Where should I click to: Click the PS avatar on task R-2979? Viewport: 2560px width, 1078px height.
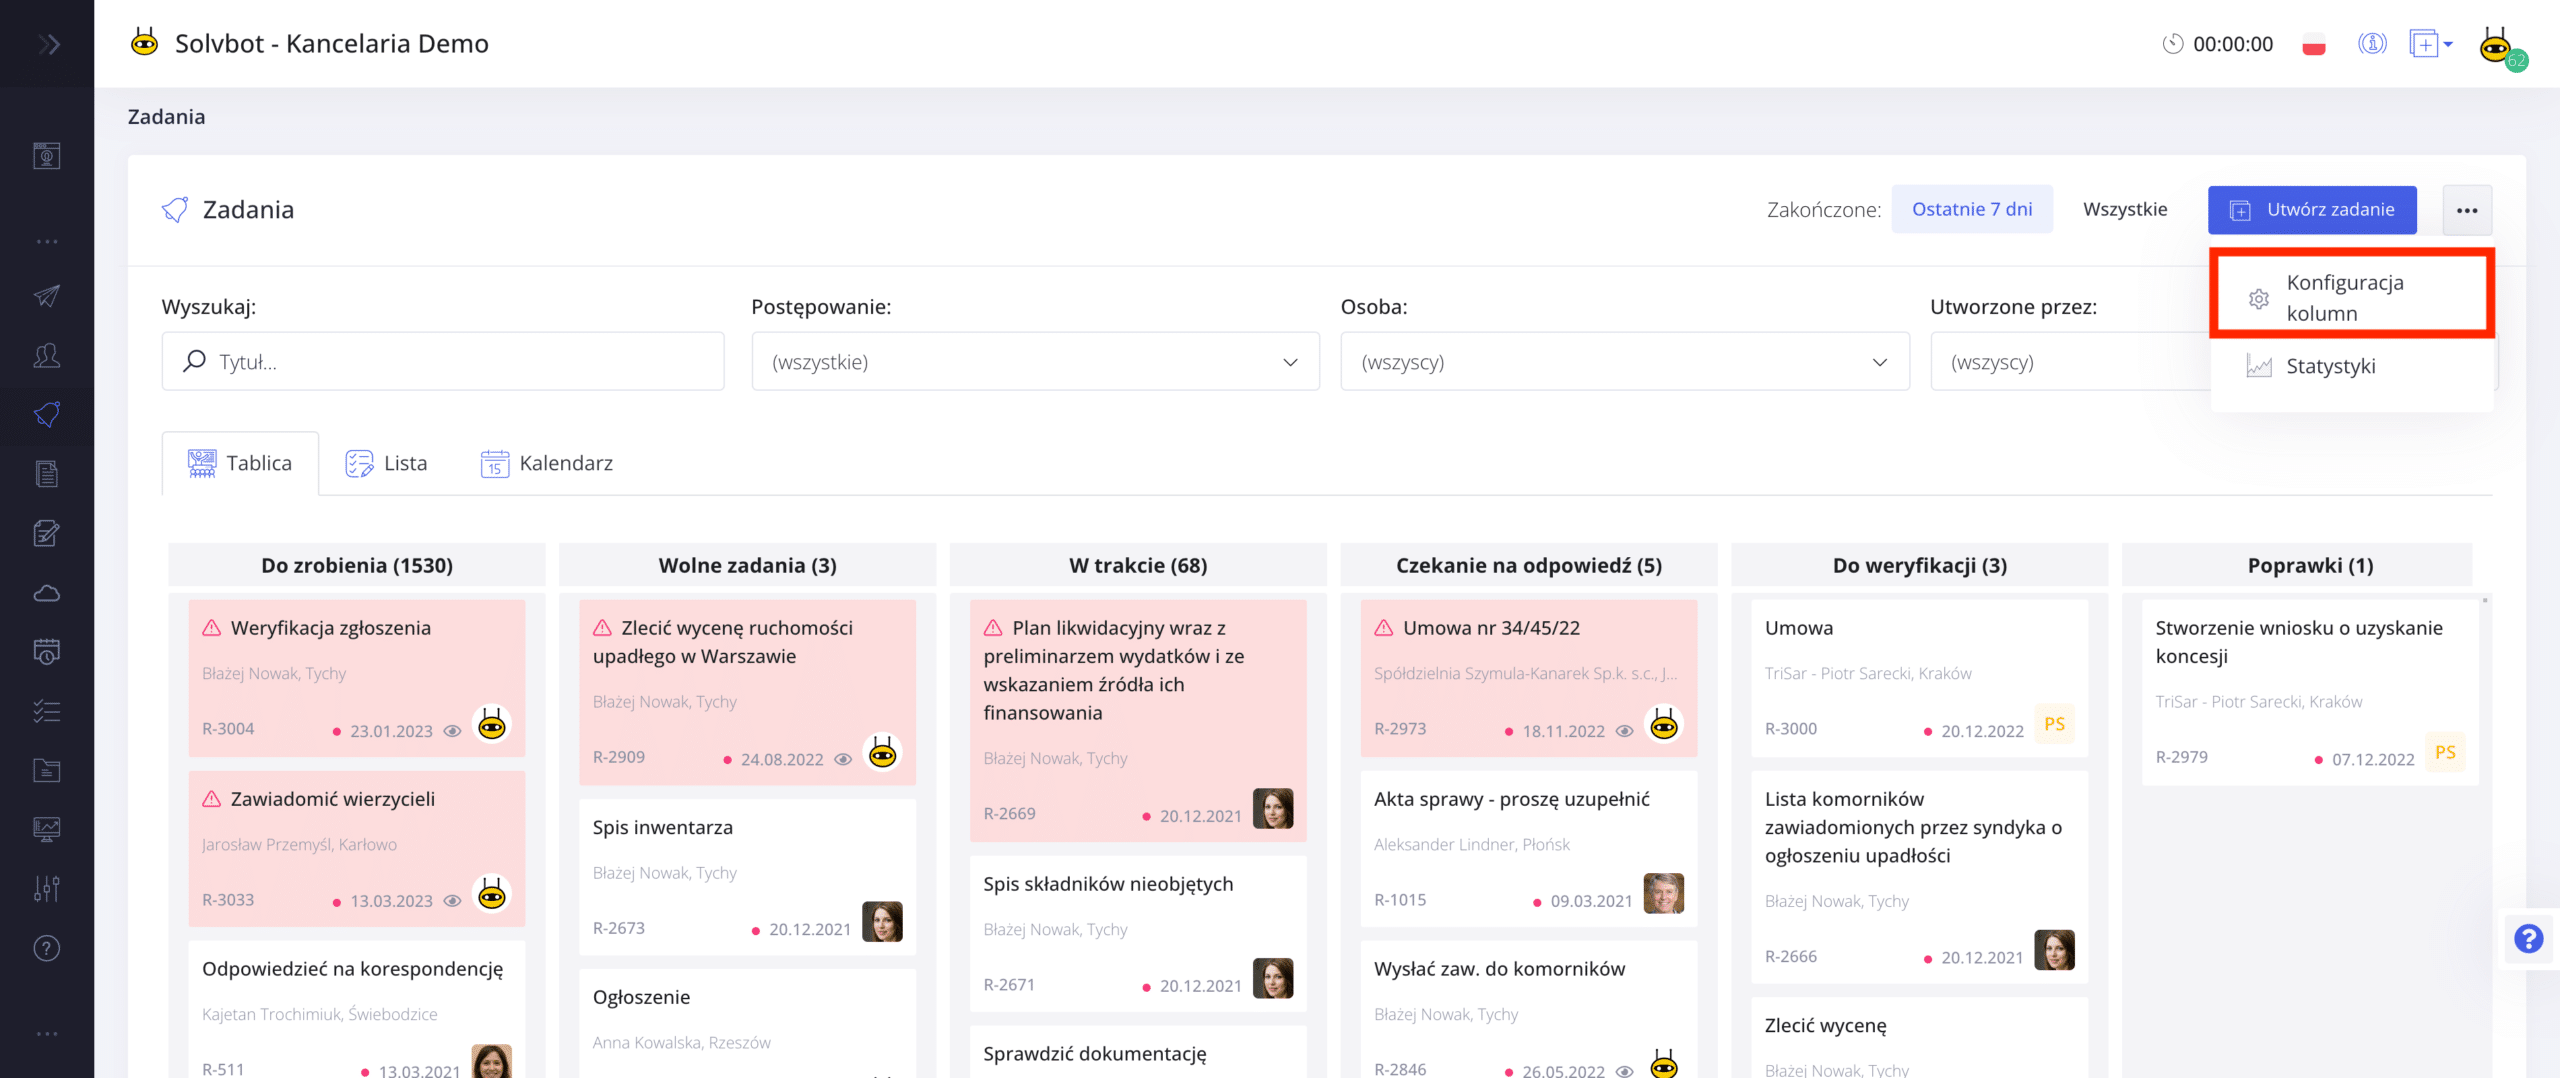click(x=2445, y=752)
